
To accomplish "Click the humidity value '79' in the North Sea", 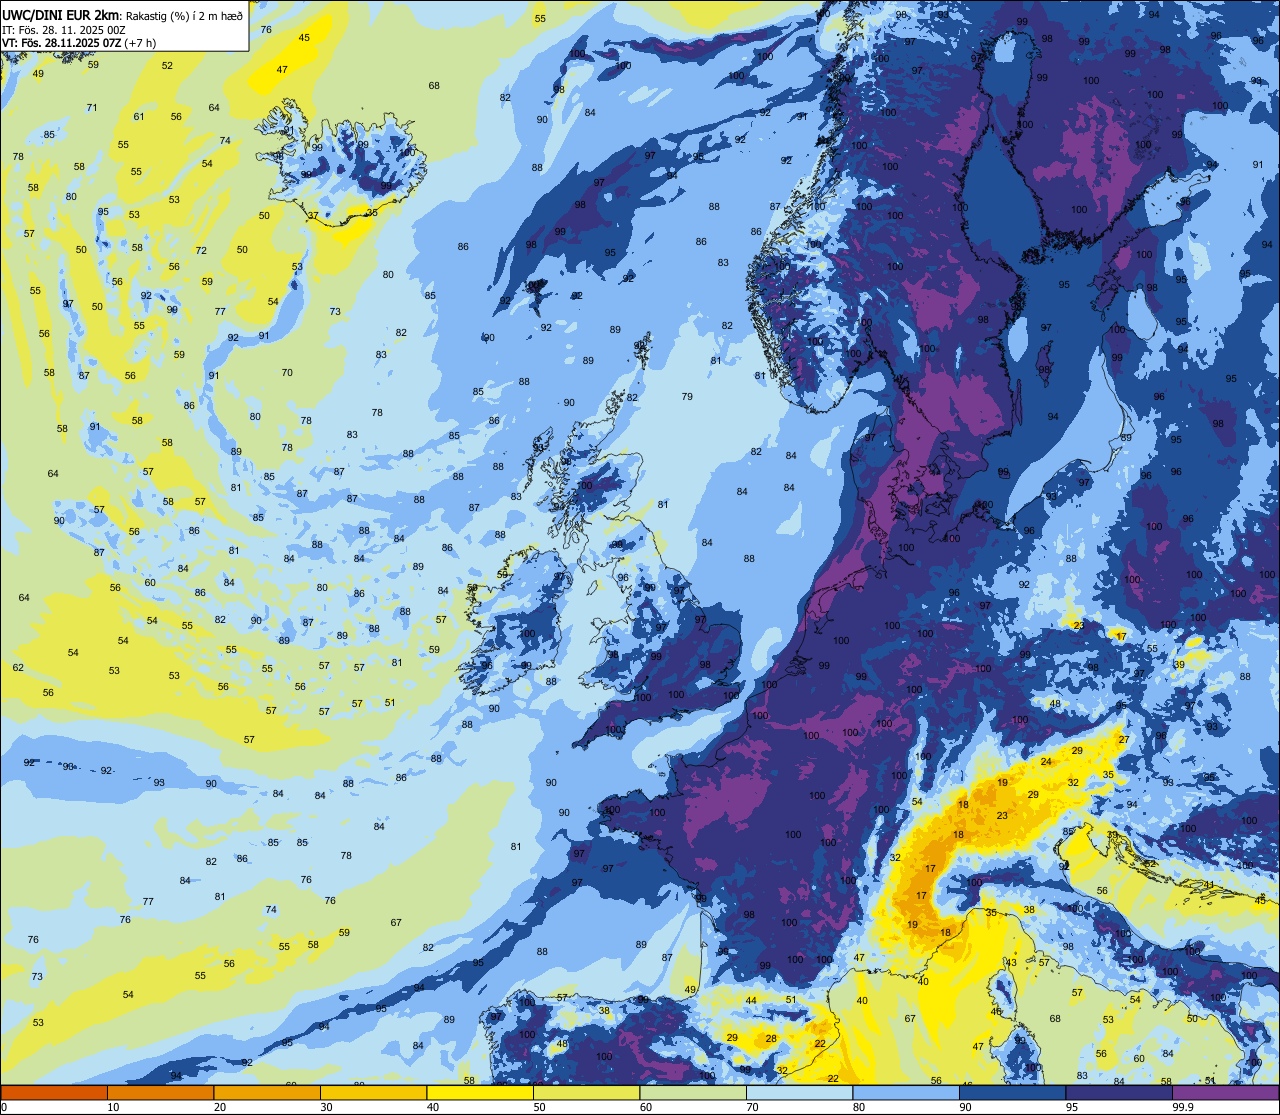I will tap(687, 397).
